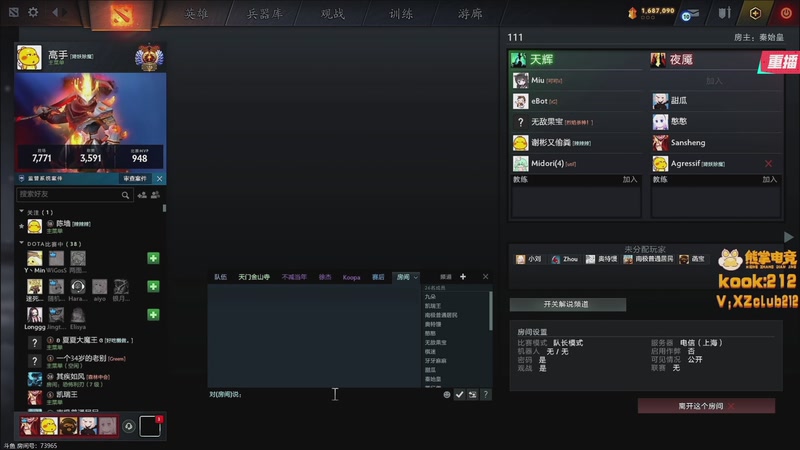Viewport: 800px width, 450px height.
Task: Open the 高手 profile avatar
Action: (29, 58)
